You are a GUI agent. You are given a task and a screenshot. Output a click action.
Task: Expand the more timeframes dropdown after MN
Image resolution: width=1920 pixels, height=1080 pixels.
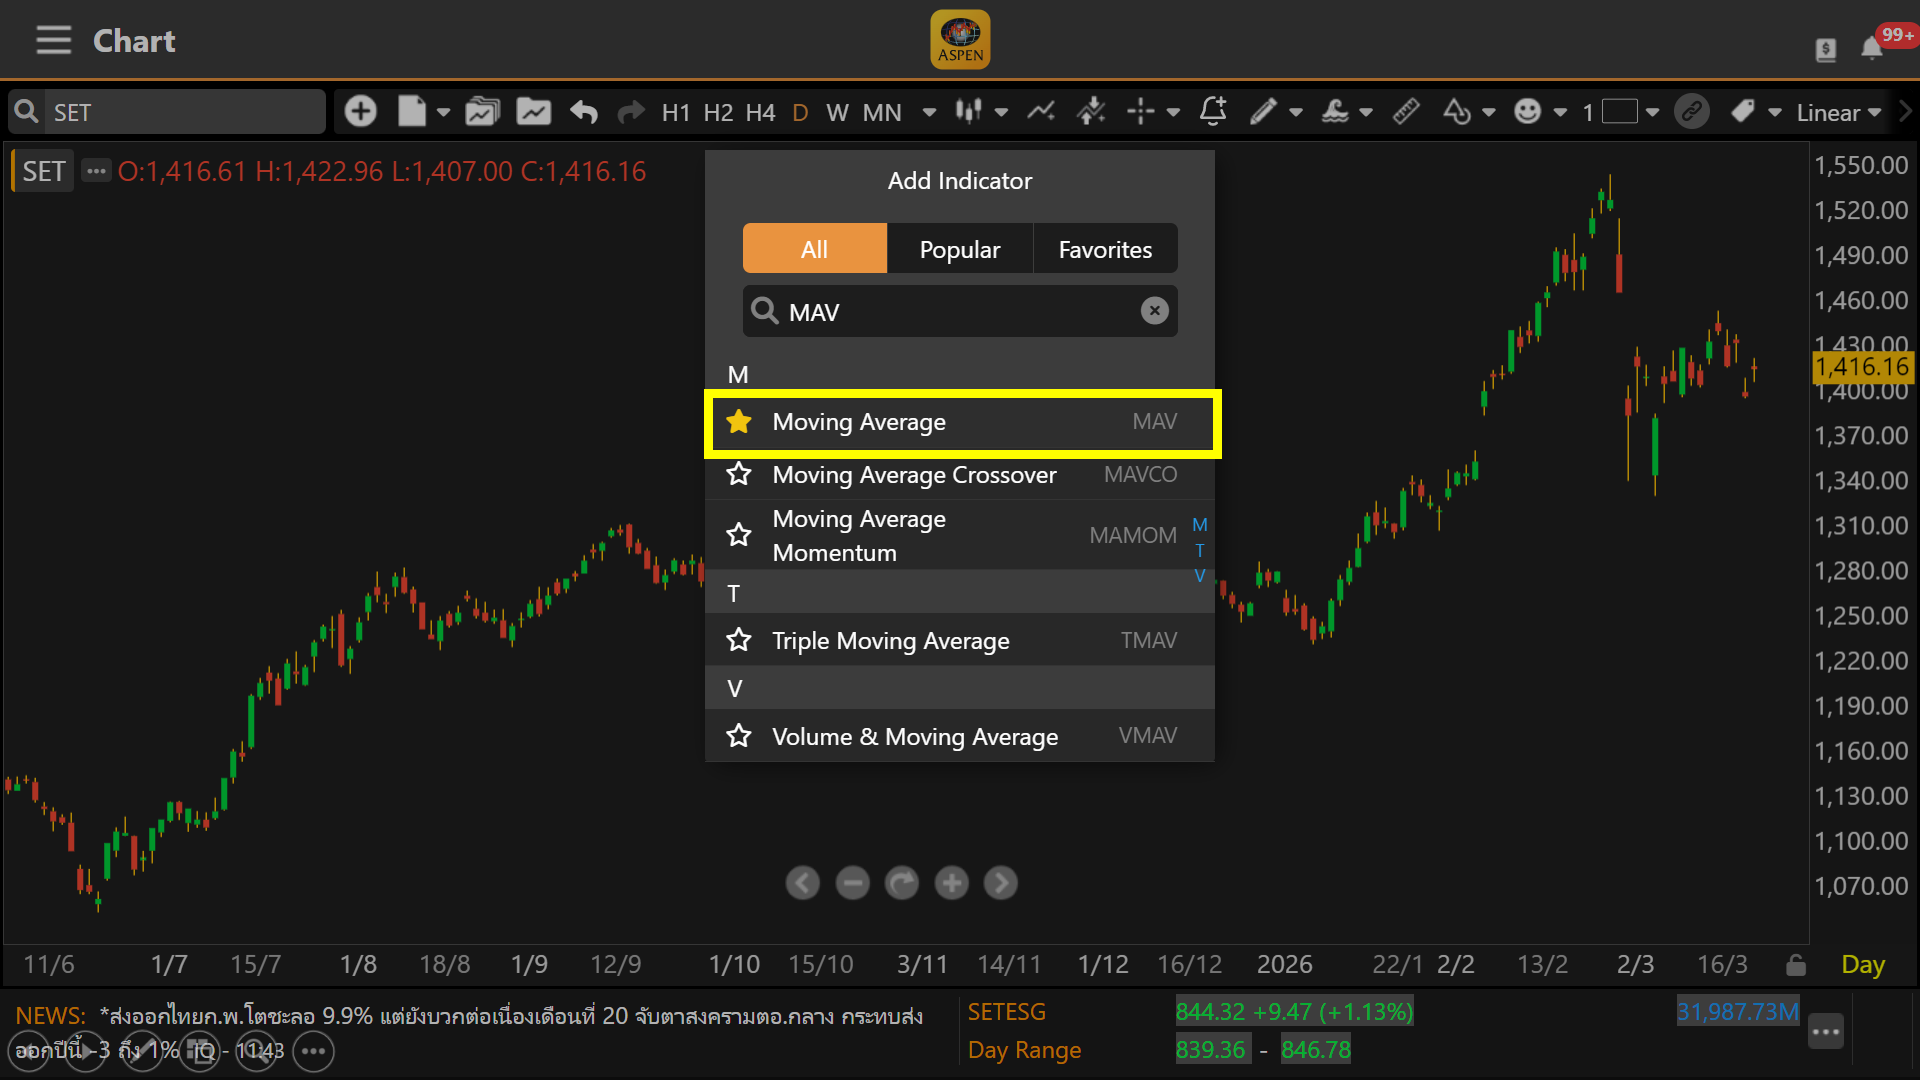tap(929, 112)
